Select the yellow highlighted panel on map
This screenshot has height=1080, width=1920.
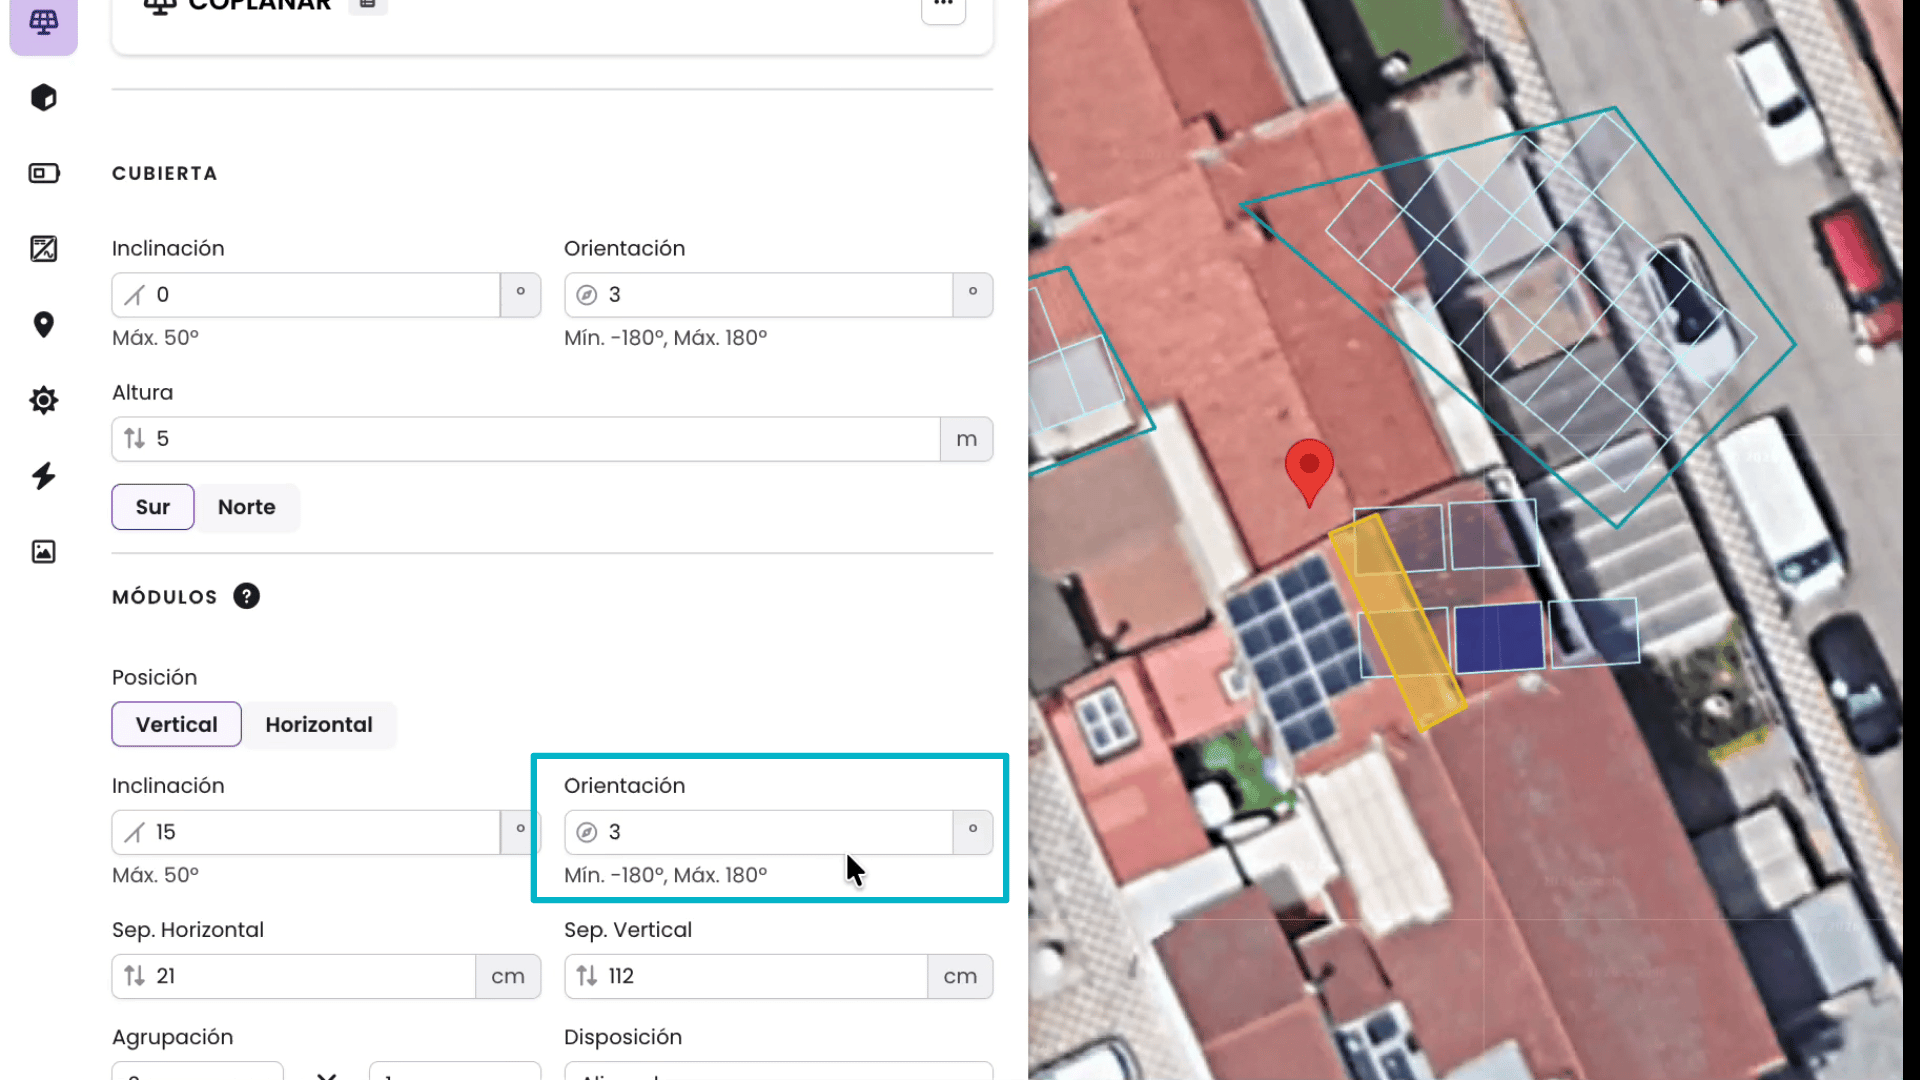click(x=1398, y=622)
